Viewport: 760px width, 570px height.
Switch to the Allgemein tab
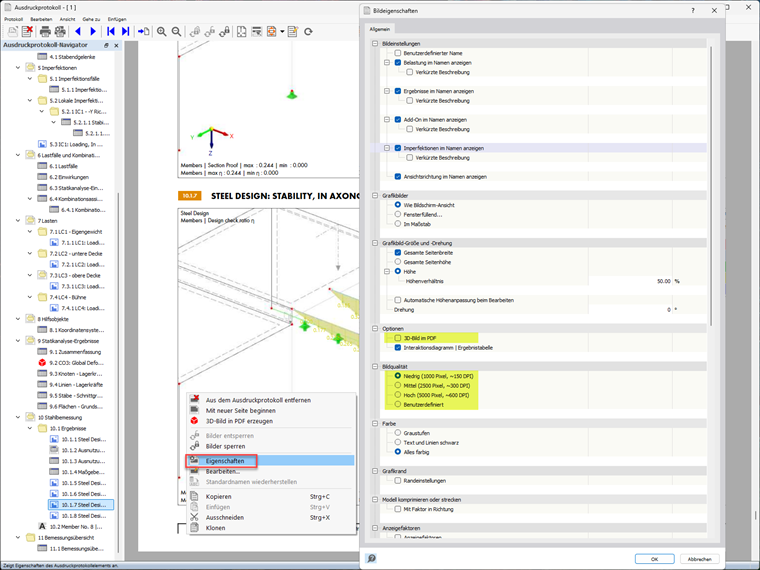(380, 29)
